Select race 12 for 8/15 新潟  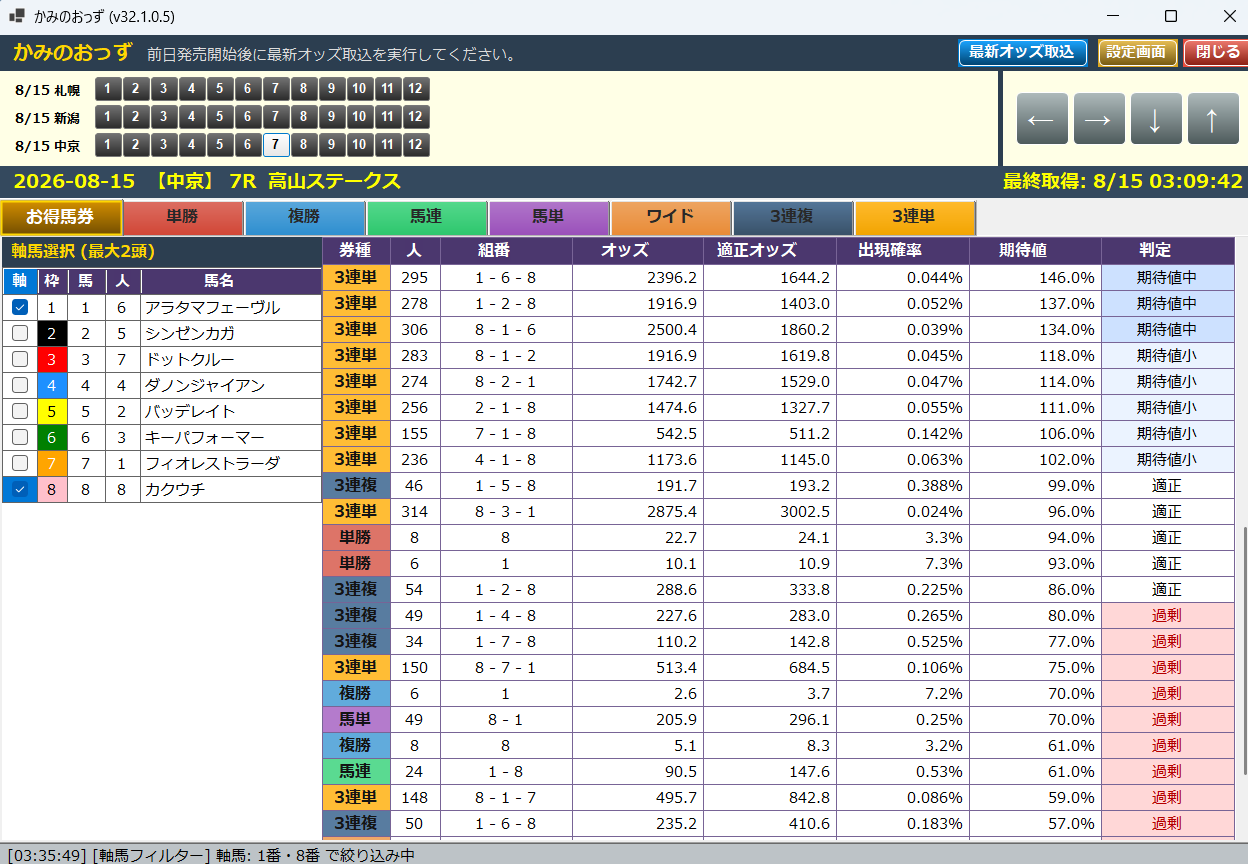click(x=416, y=117)
